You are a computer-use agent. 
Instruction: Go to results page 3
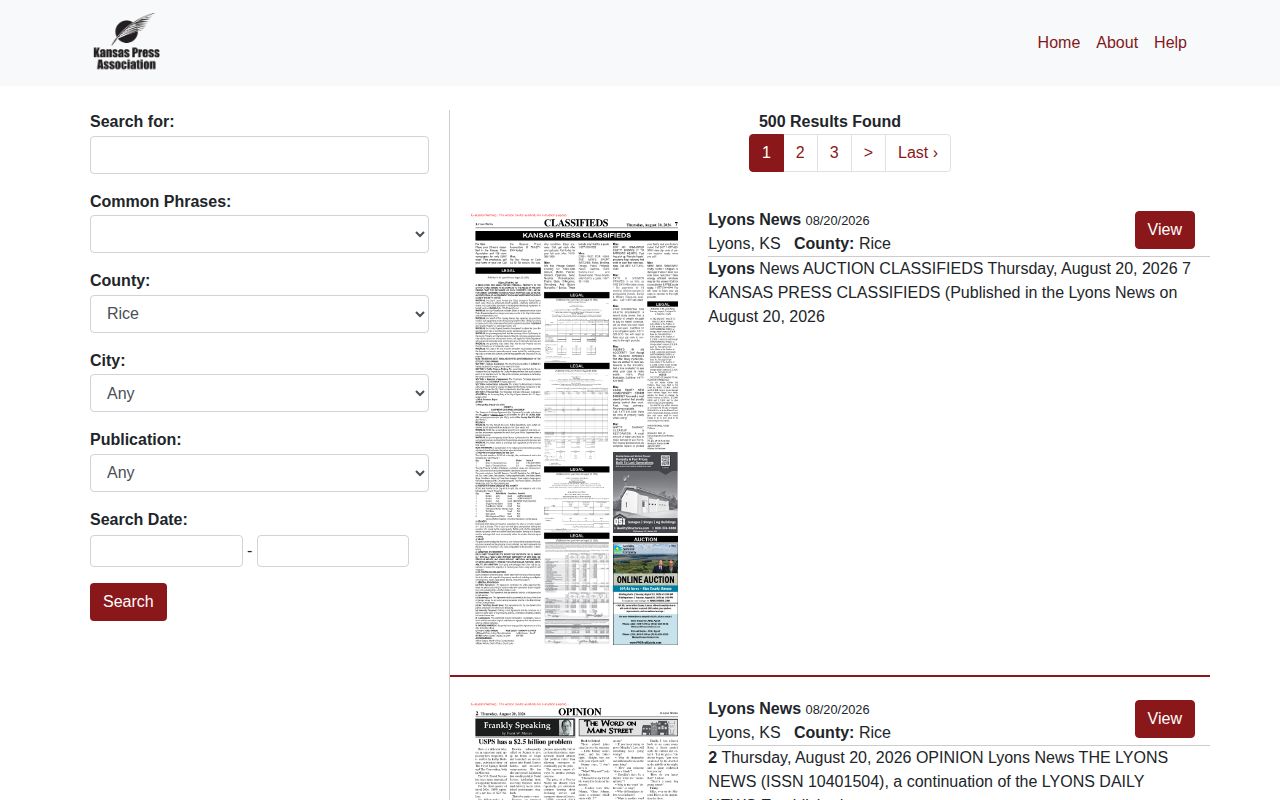pos(834,153)
